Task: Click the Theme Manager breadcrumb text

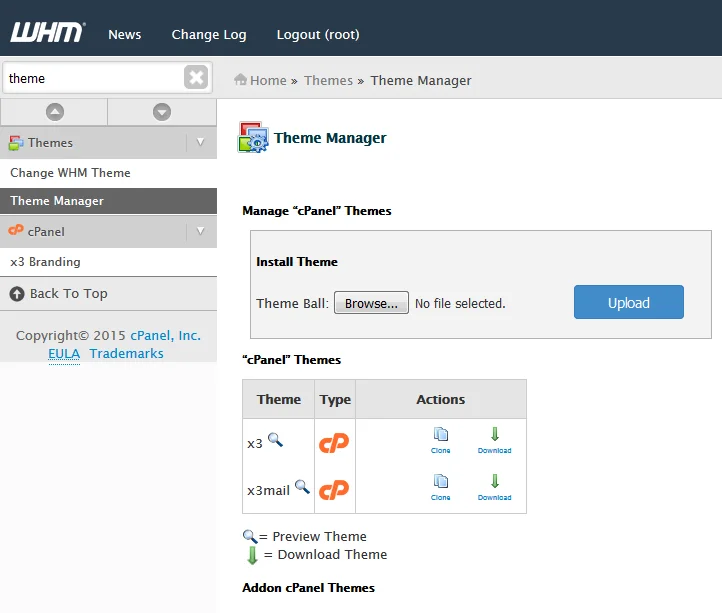Action: pos(421,81)
